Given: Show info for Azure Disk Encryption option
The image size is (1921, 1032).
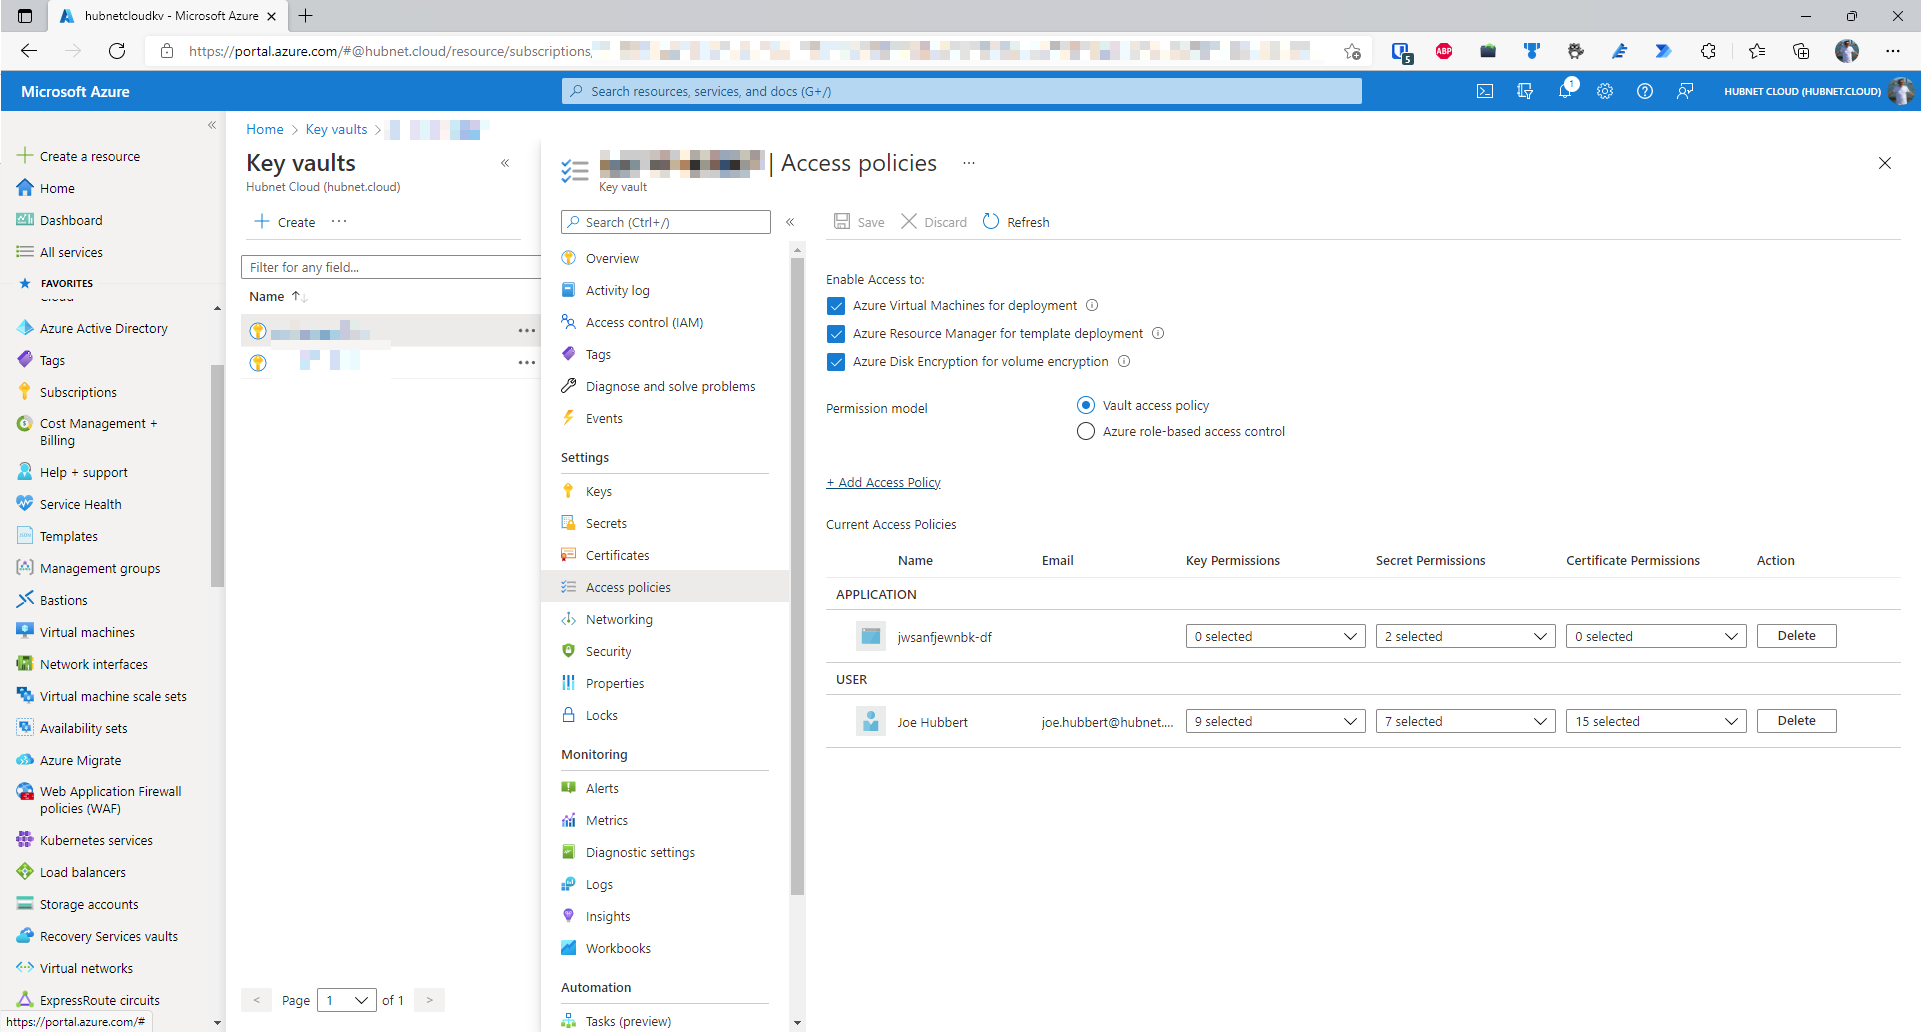Looking at the screenshot, I should click(1124, 361).
